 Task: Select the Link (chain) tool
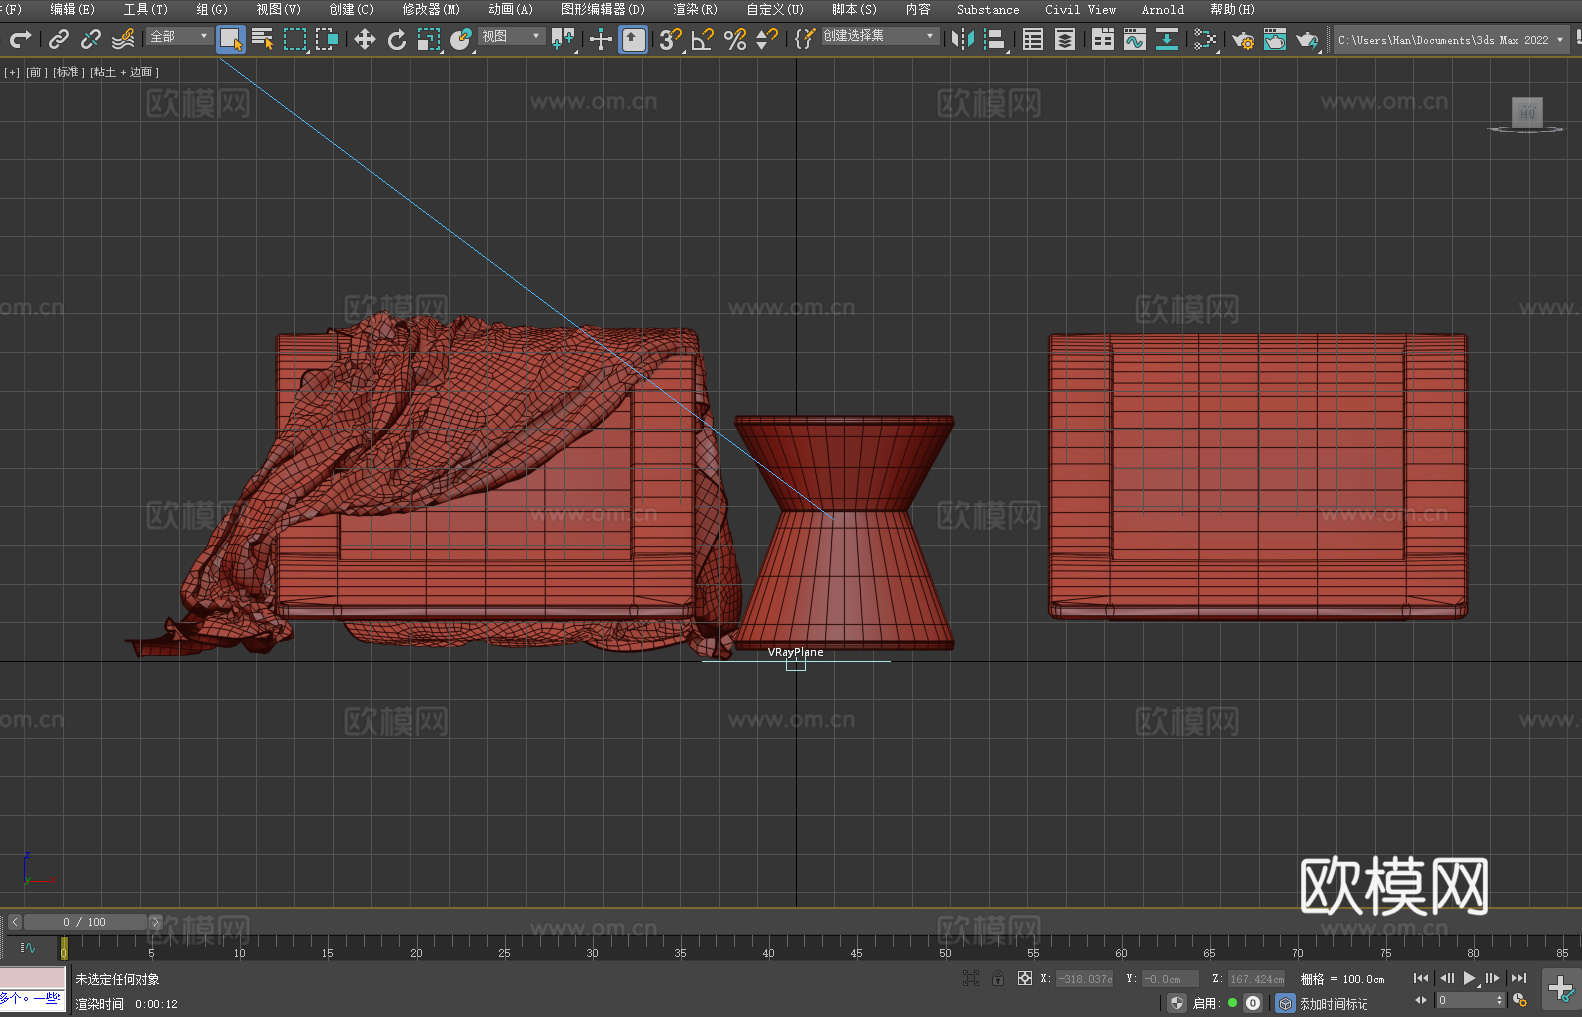click(59, 39)
